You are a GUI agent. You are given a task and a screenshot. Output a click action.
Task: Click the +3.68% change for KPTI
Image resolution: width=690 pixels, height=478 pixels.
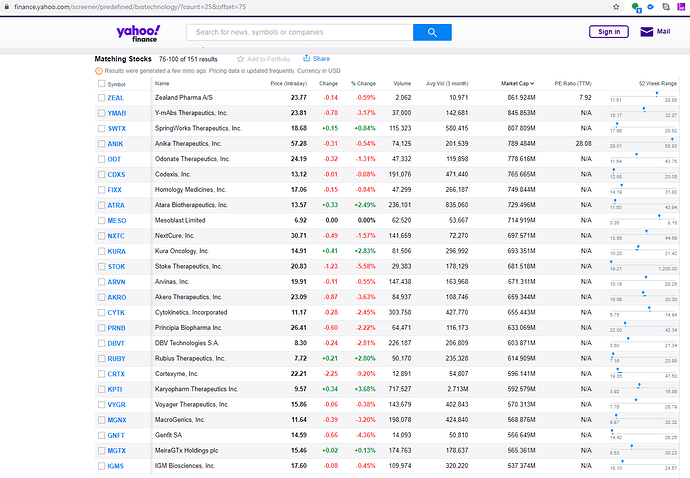365,389
